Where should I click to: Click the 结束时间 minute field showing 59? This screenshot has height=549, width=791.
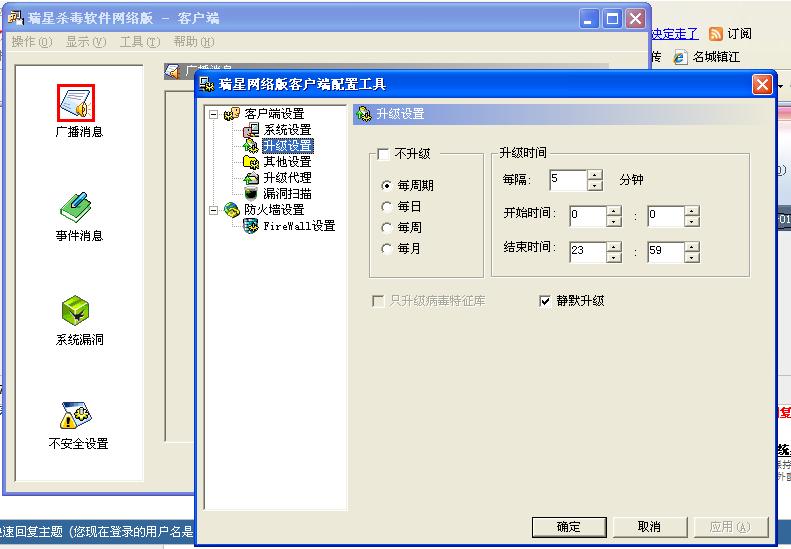[666, 252]
